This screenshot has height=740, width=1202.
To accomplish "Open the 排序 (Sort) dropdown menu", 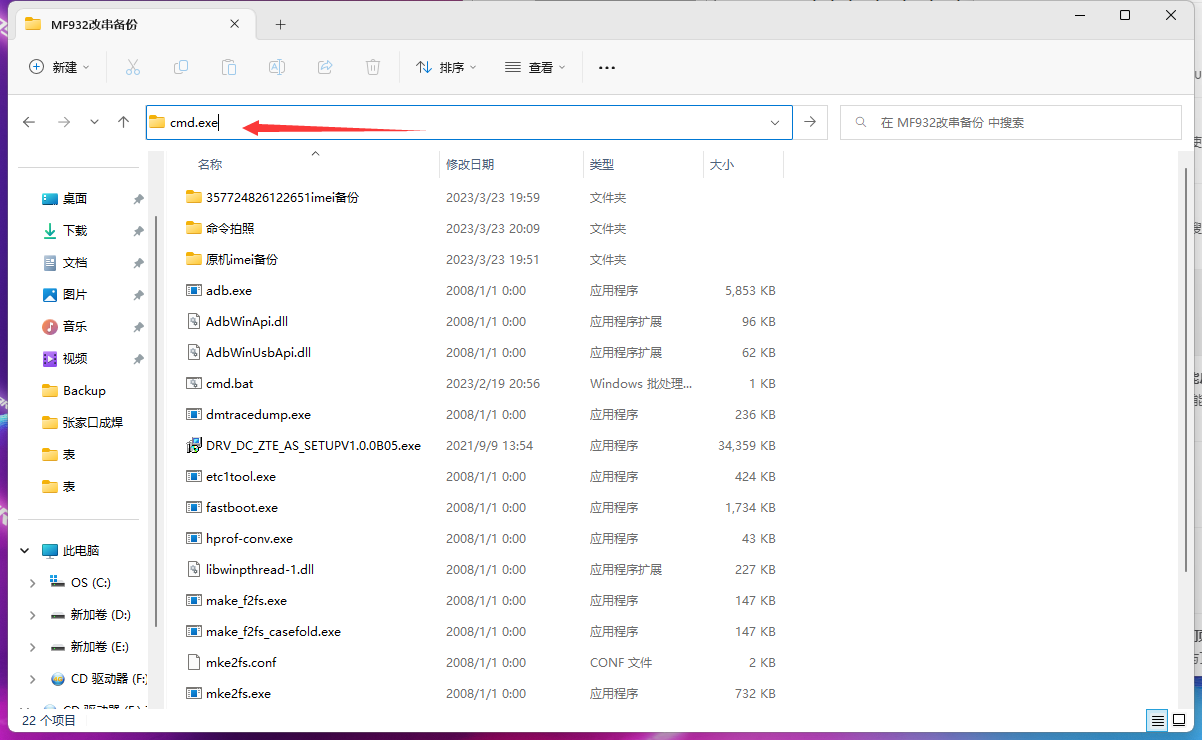I will click(446, 67).
